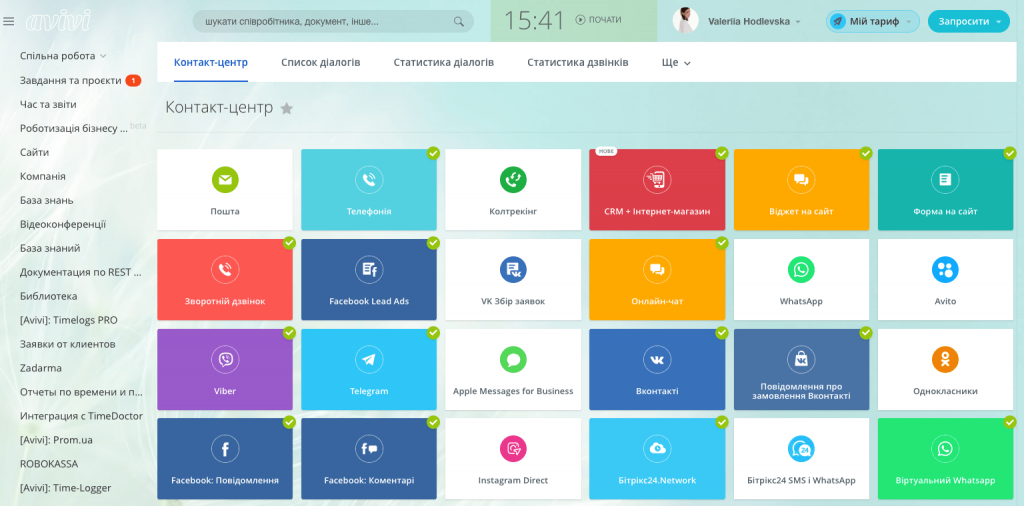
Task: Open Роботизація бізнесу sidebar item
Action: (x=74, y=129)
